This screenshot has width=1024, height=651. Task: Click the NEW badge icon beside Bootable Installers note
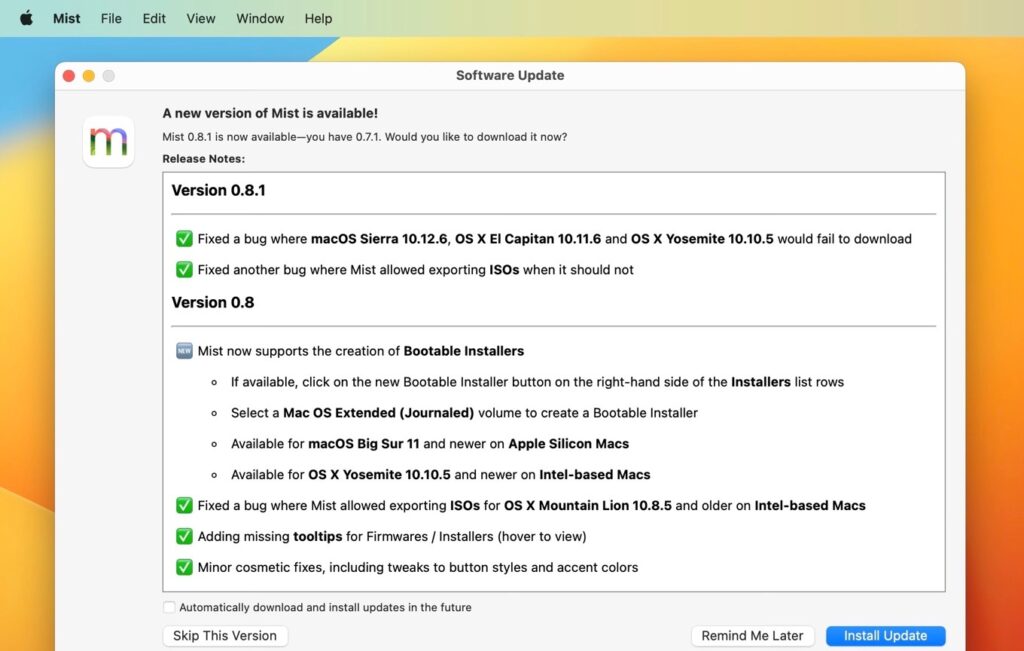pos(184,351)
